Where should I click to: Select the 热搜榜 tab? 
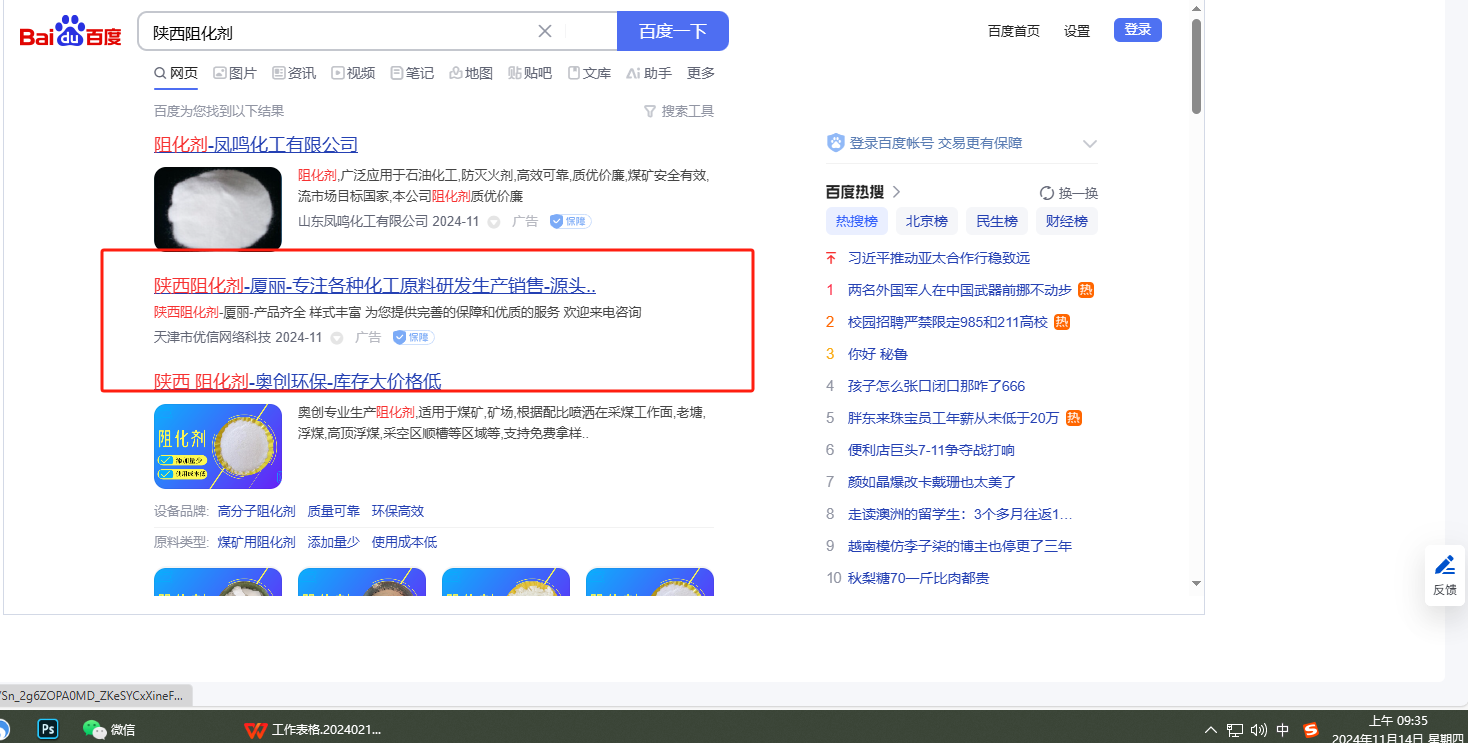[856, 221]
